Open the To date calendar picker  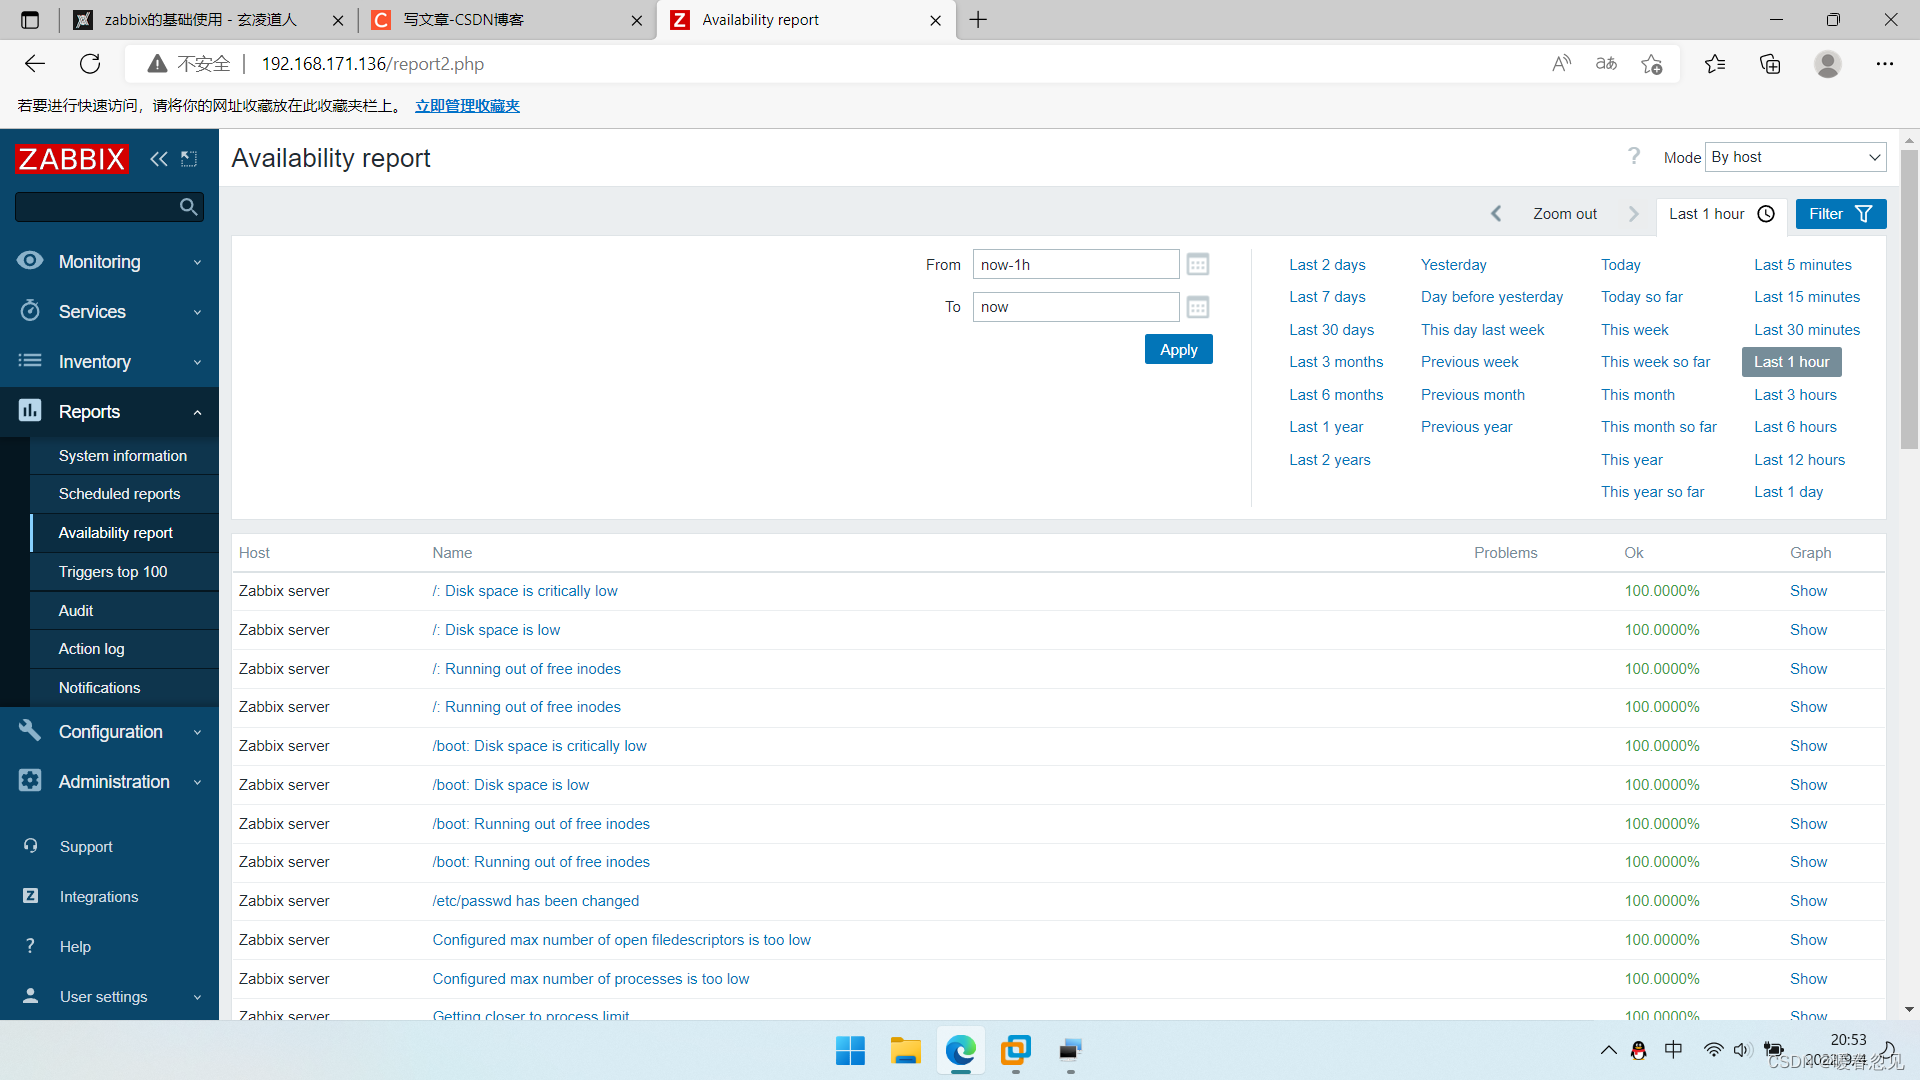pos(1198,307)
